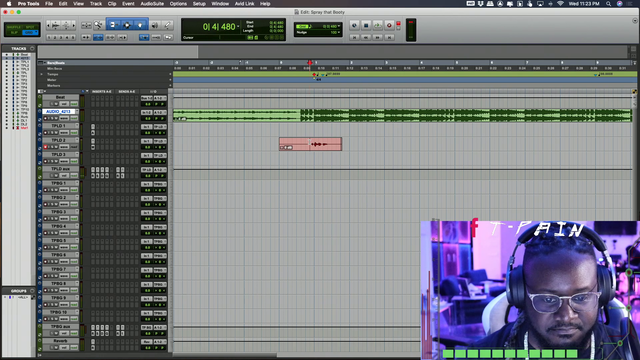Image resolution: width=640 pixels, height=360 pixels.
Task: Click the Beat track volume value
Action: coord(147,104)
